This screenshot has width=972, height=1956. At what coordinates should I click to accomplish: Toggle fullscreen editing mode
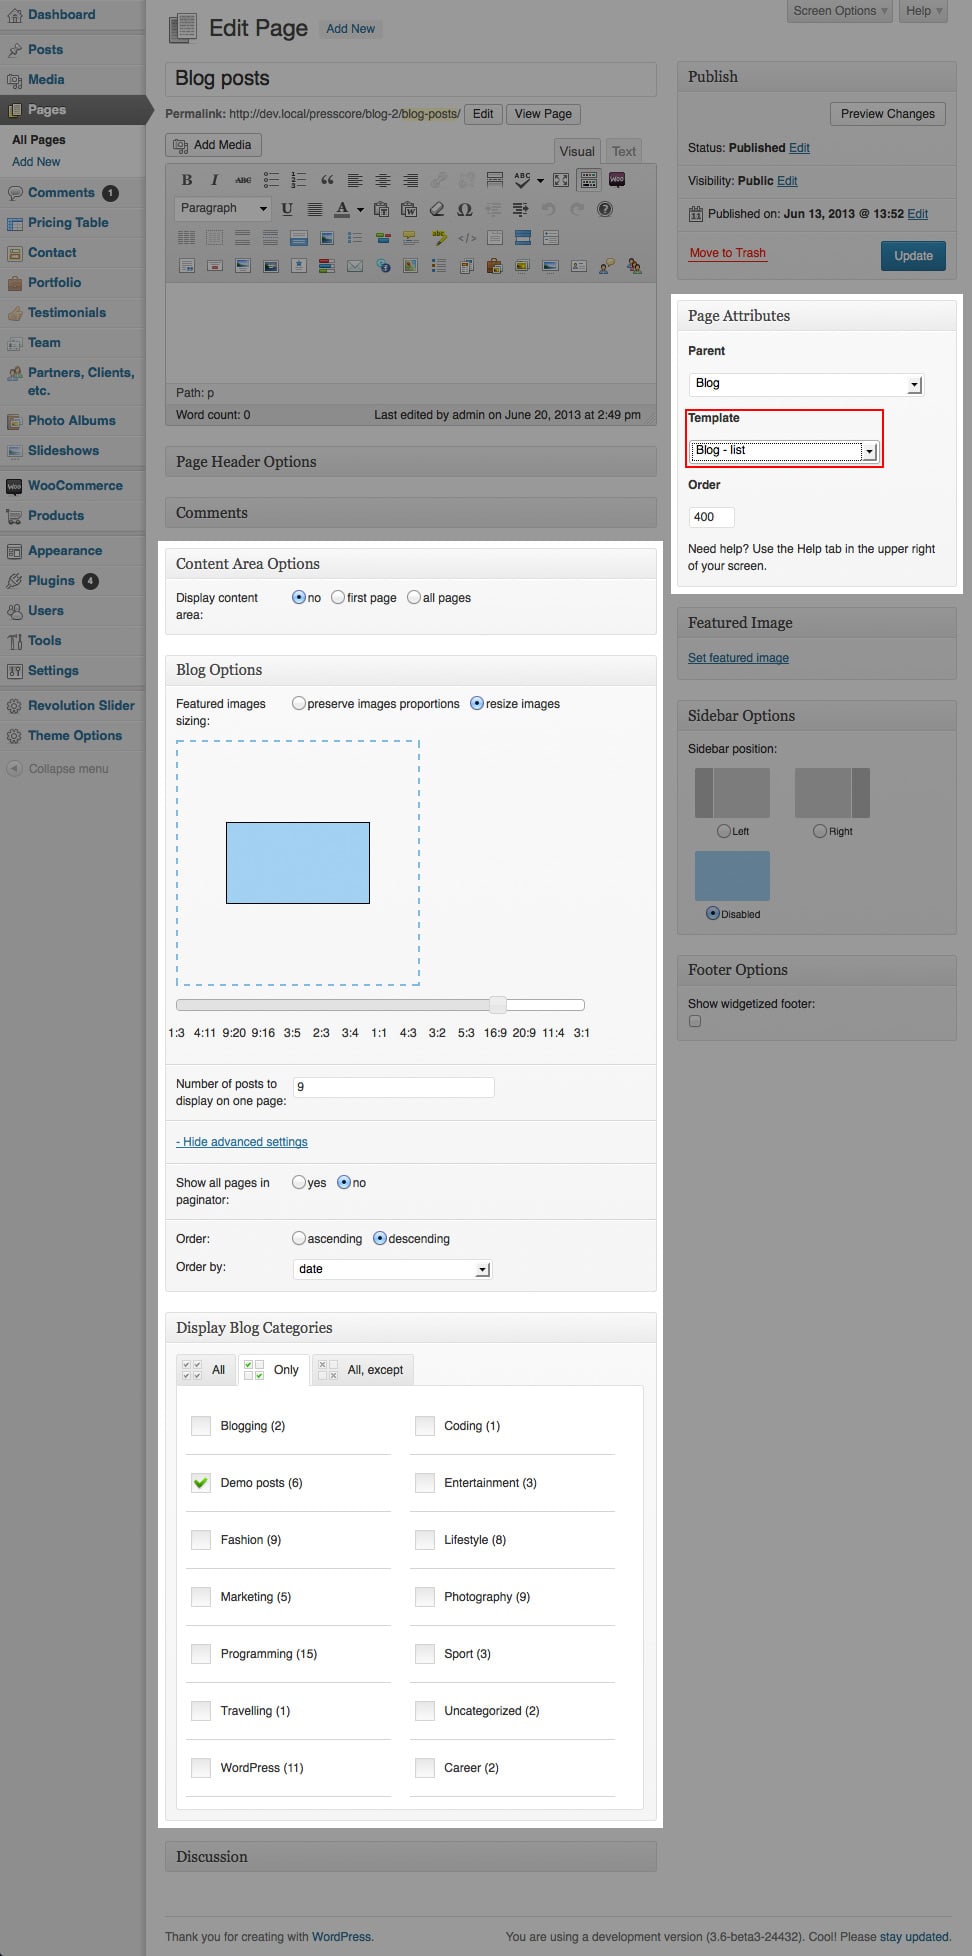tap(561, 180)
